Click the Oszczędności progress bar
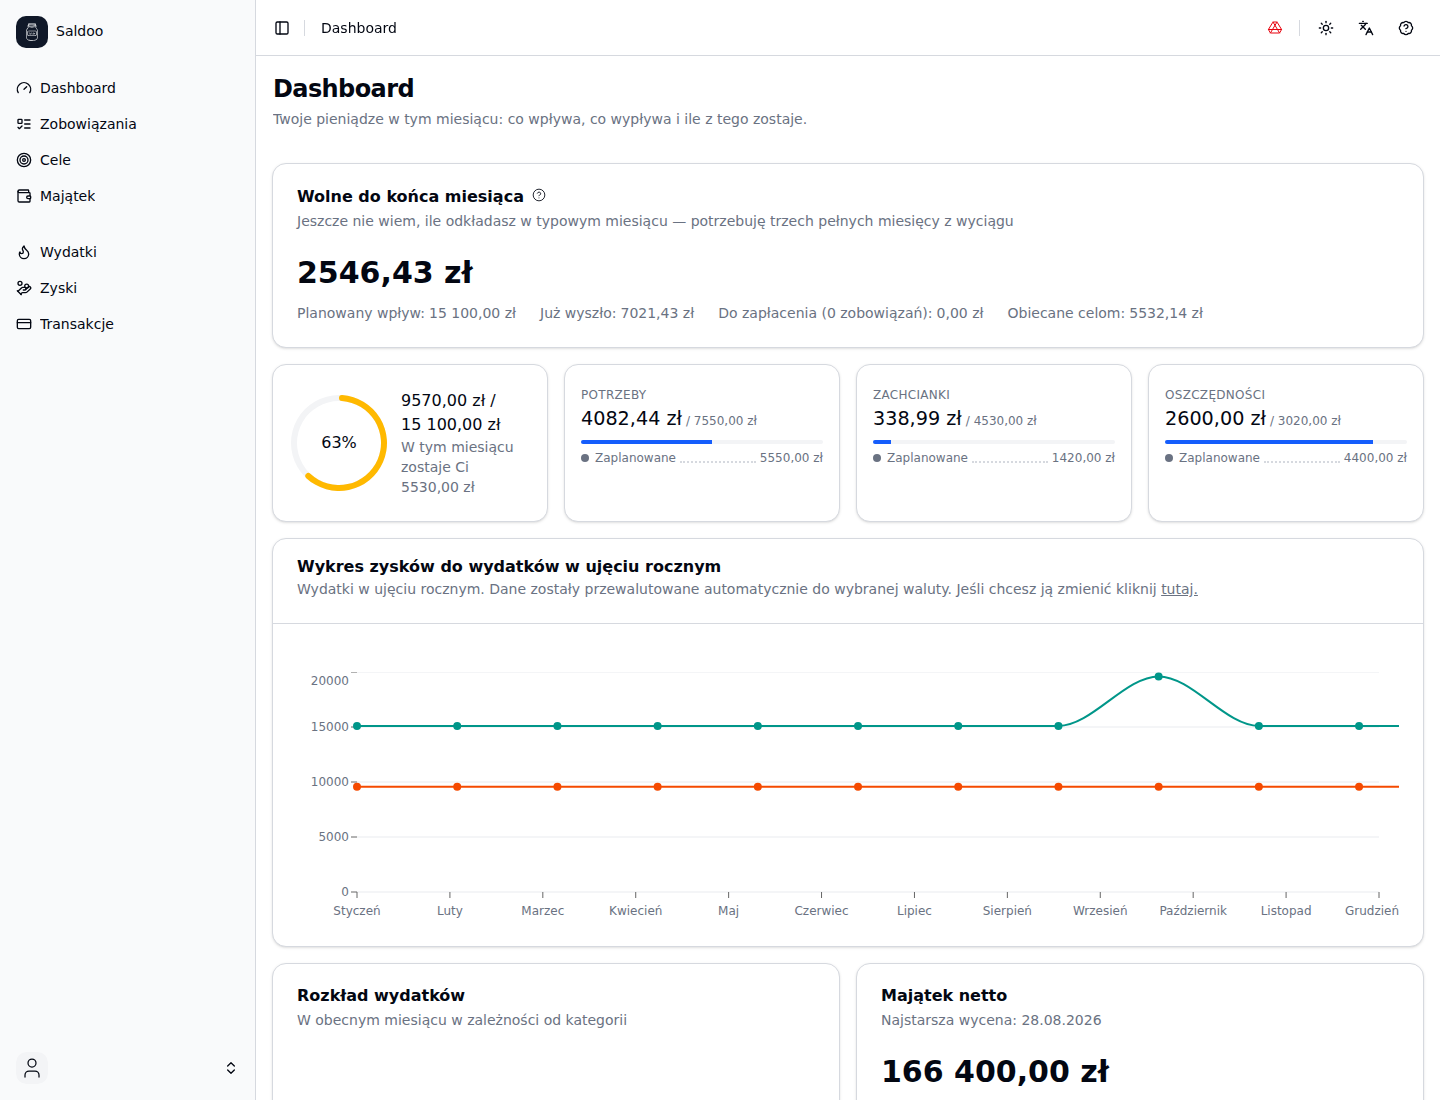The image size is (1440, 1100). (1286, 441)
